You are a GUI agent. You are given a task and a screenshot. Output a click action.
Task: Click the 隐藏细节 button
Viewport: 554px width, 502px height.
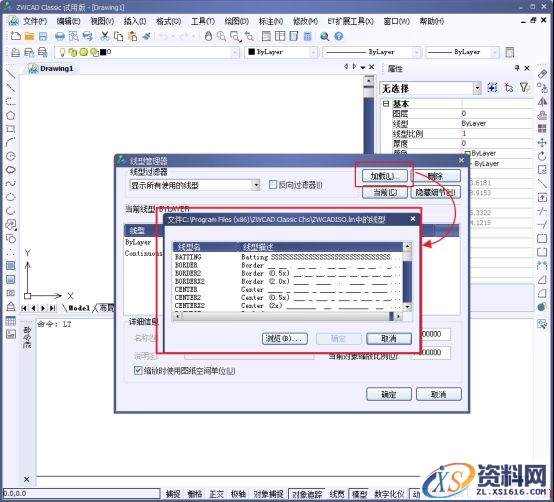point(435,193)
